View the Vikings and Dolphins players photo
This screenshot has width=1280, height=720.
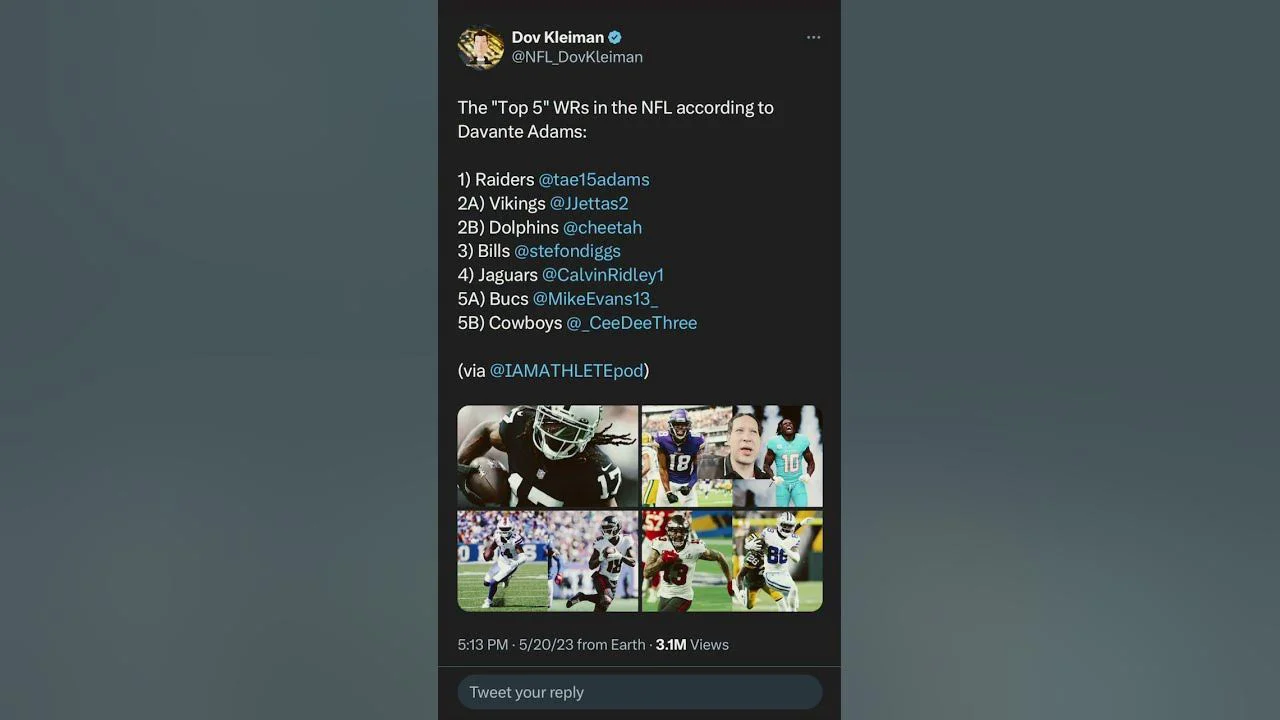(x=732, y=456)
